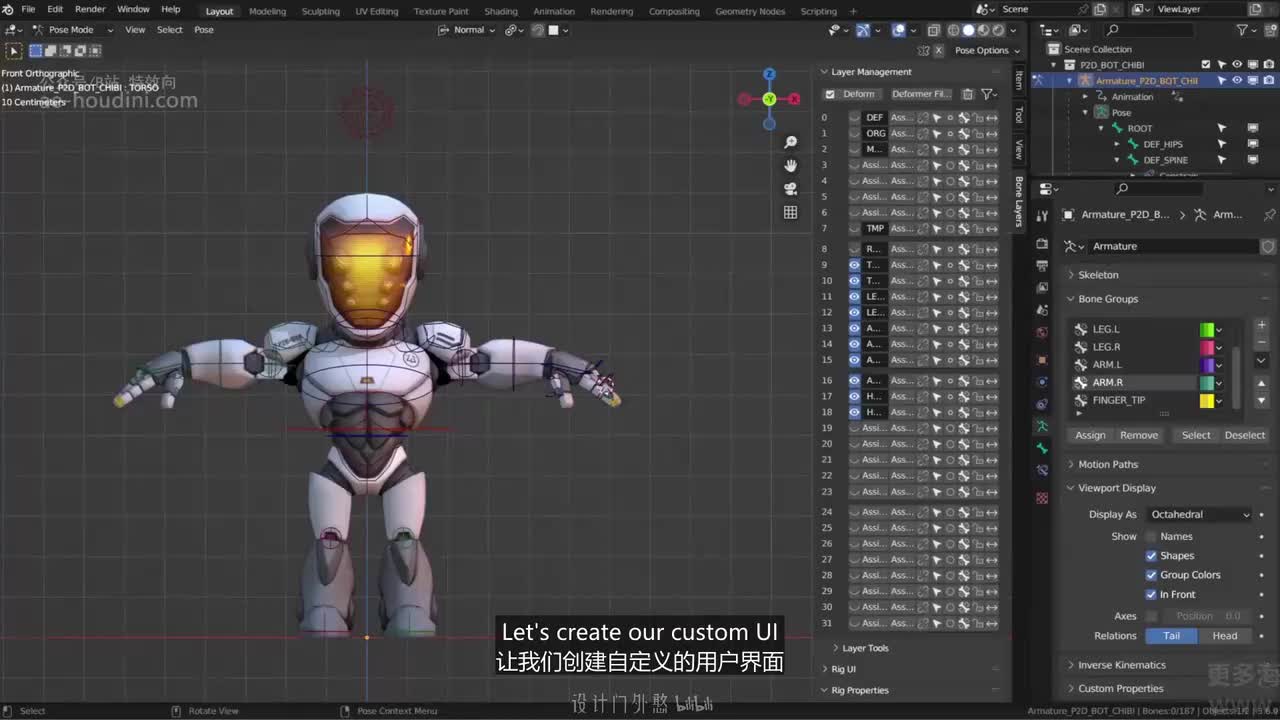Uncheck the In Front checkbox
1280x720 pixels.
[1151, 594]
